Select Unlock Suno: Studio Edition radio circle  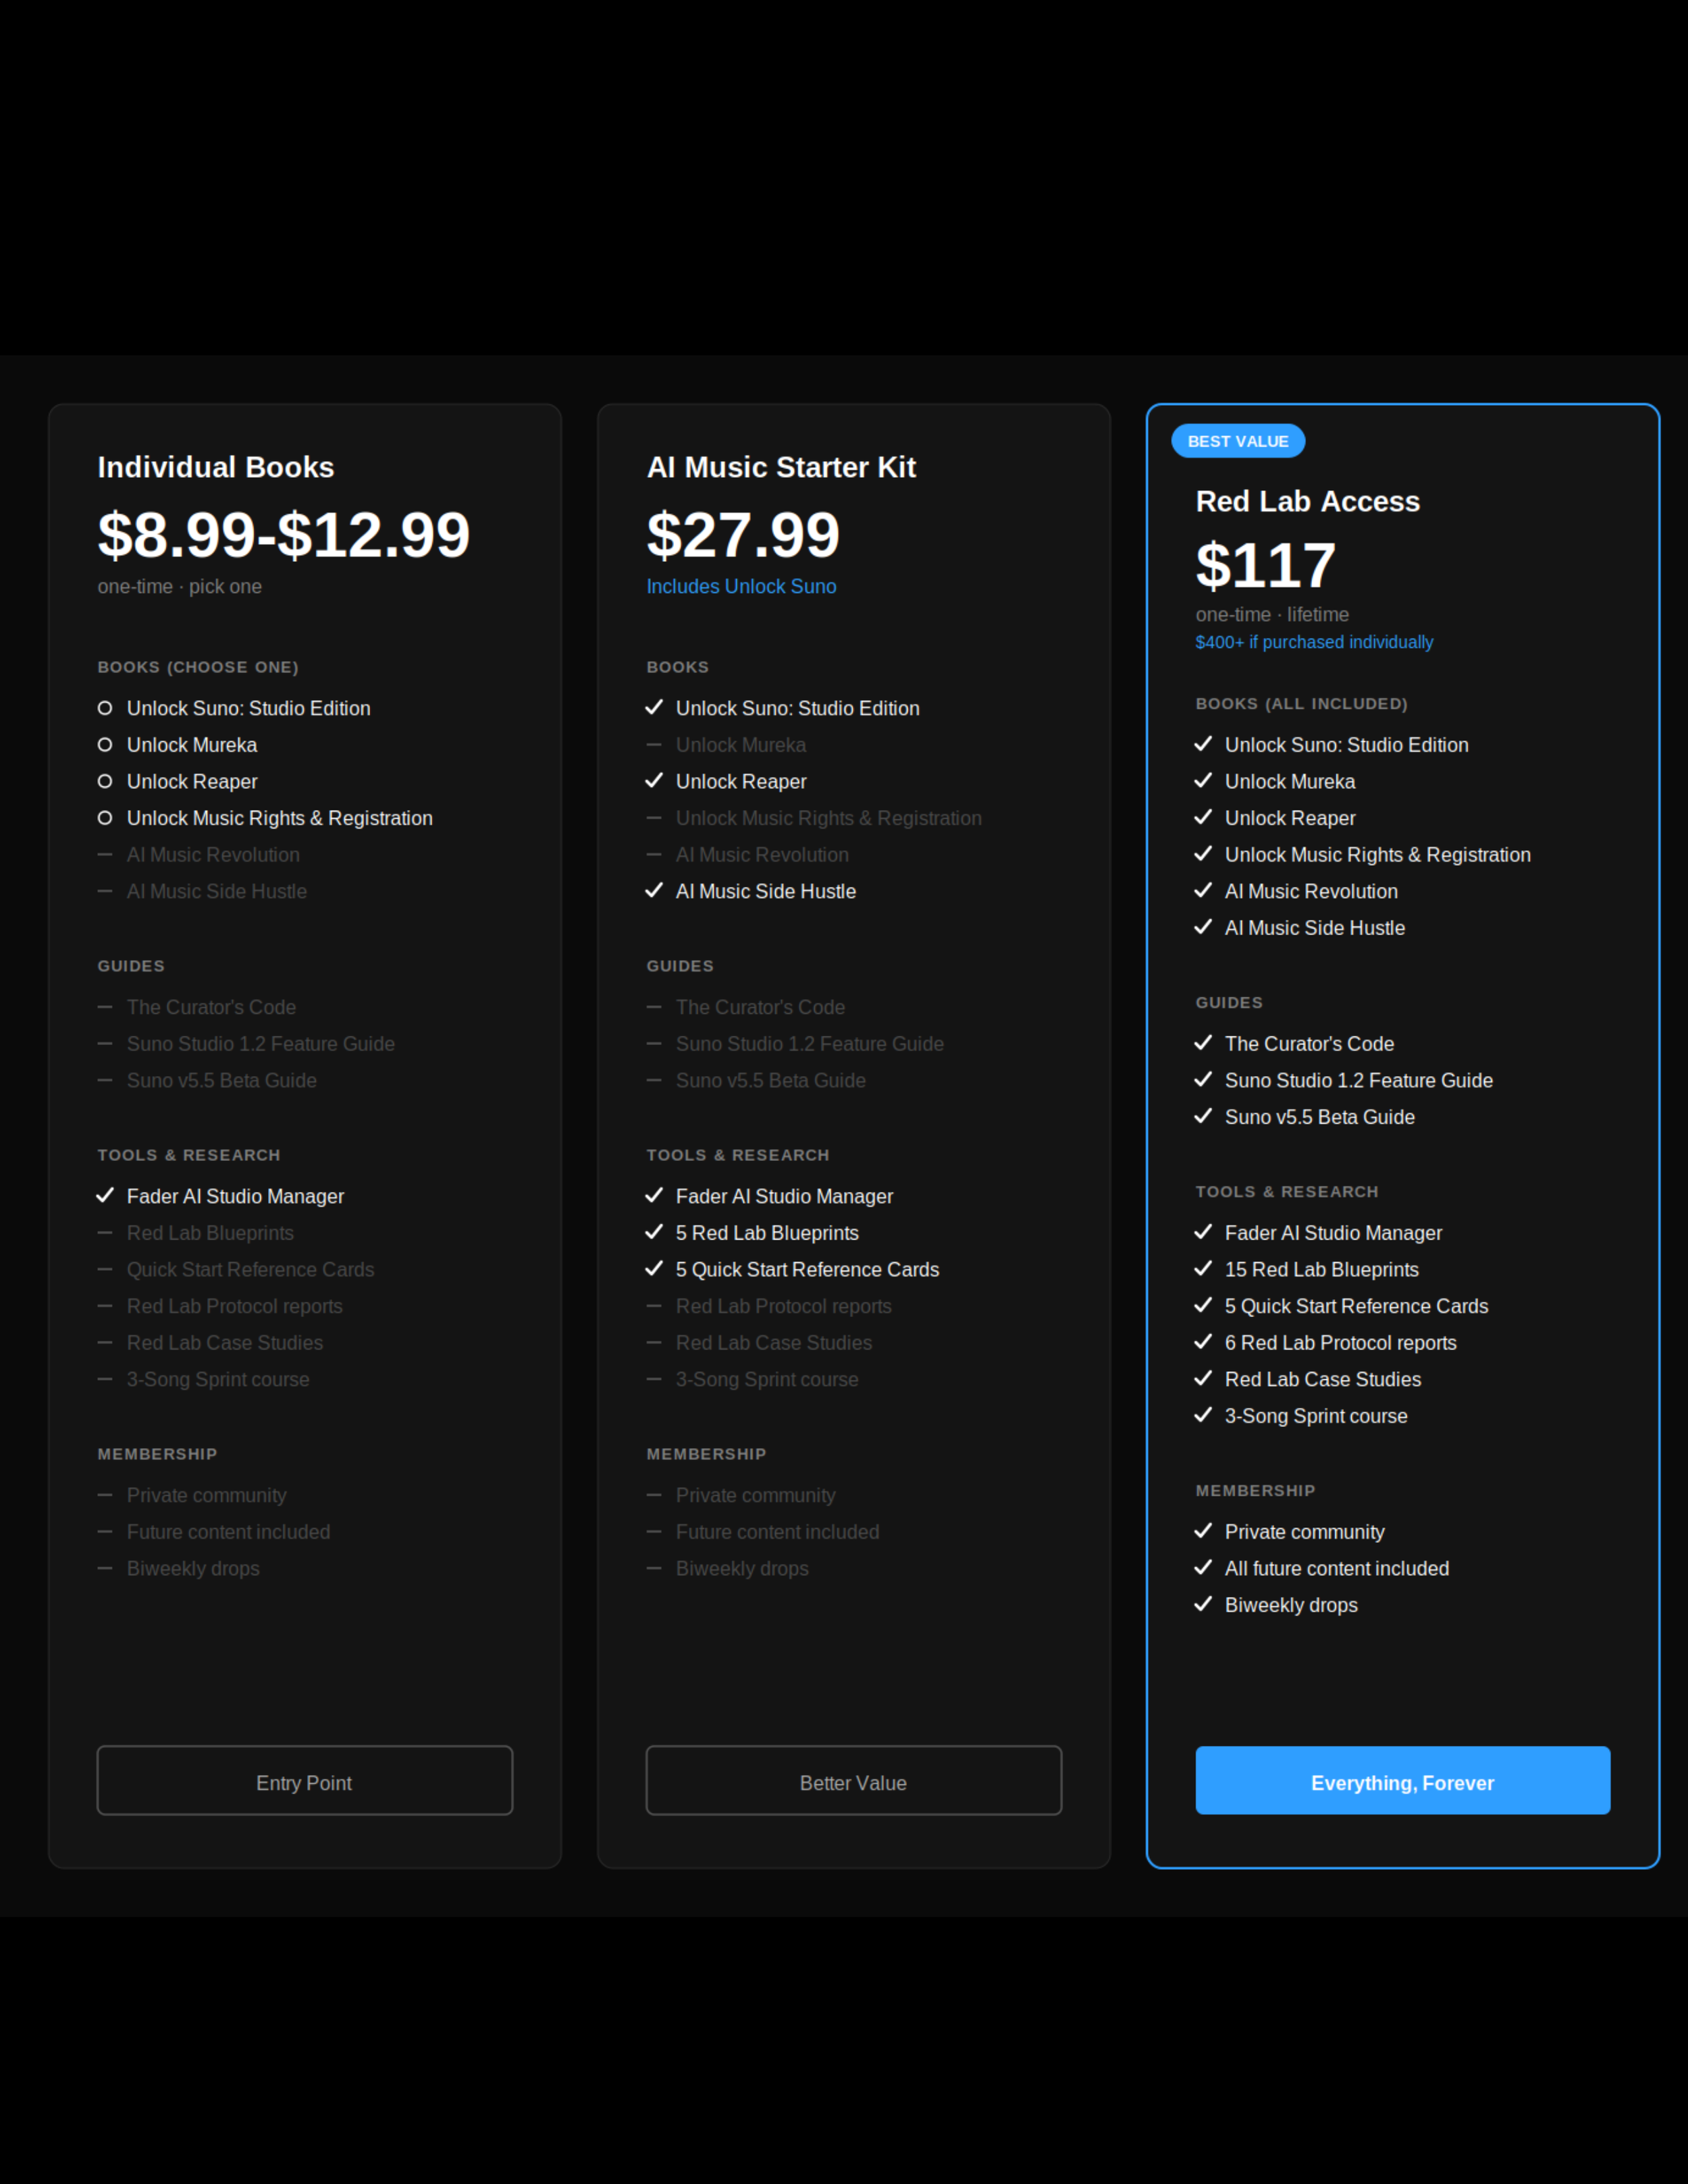[x=105, y=708]
